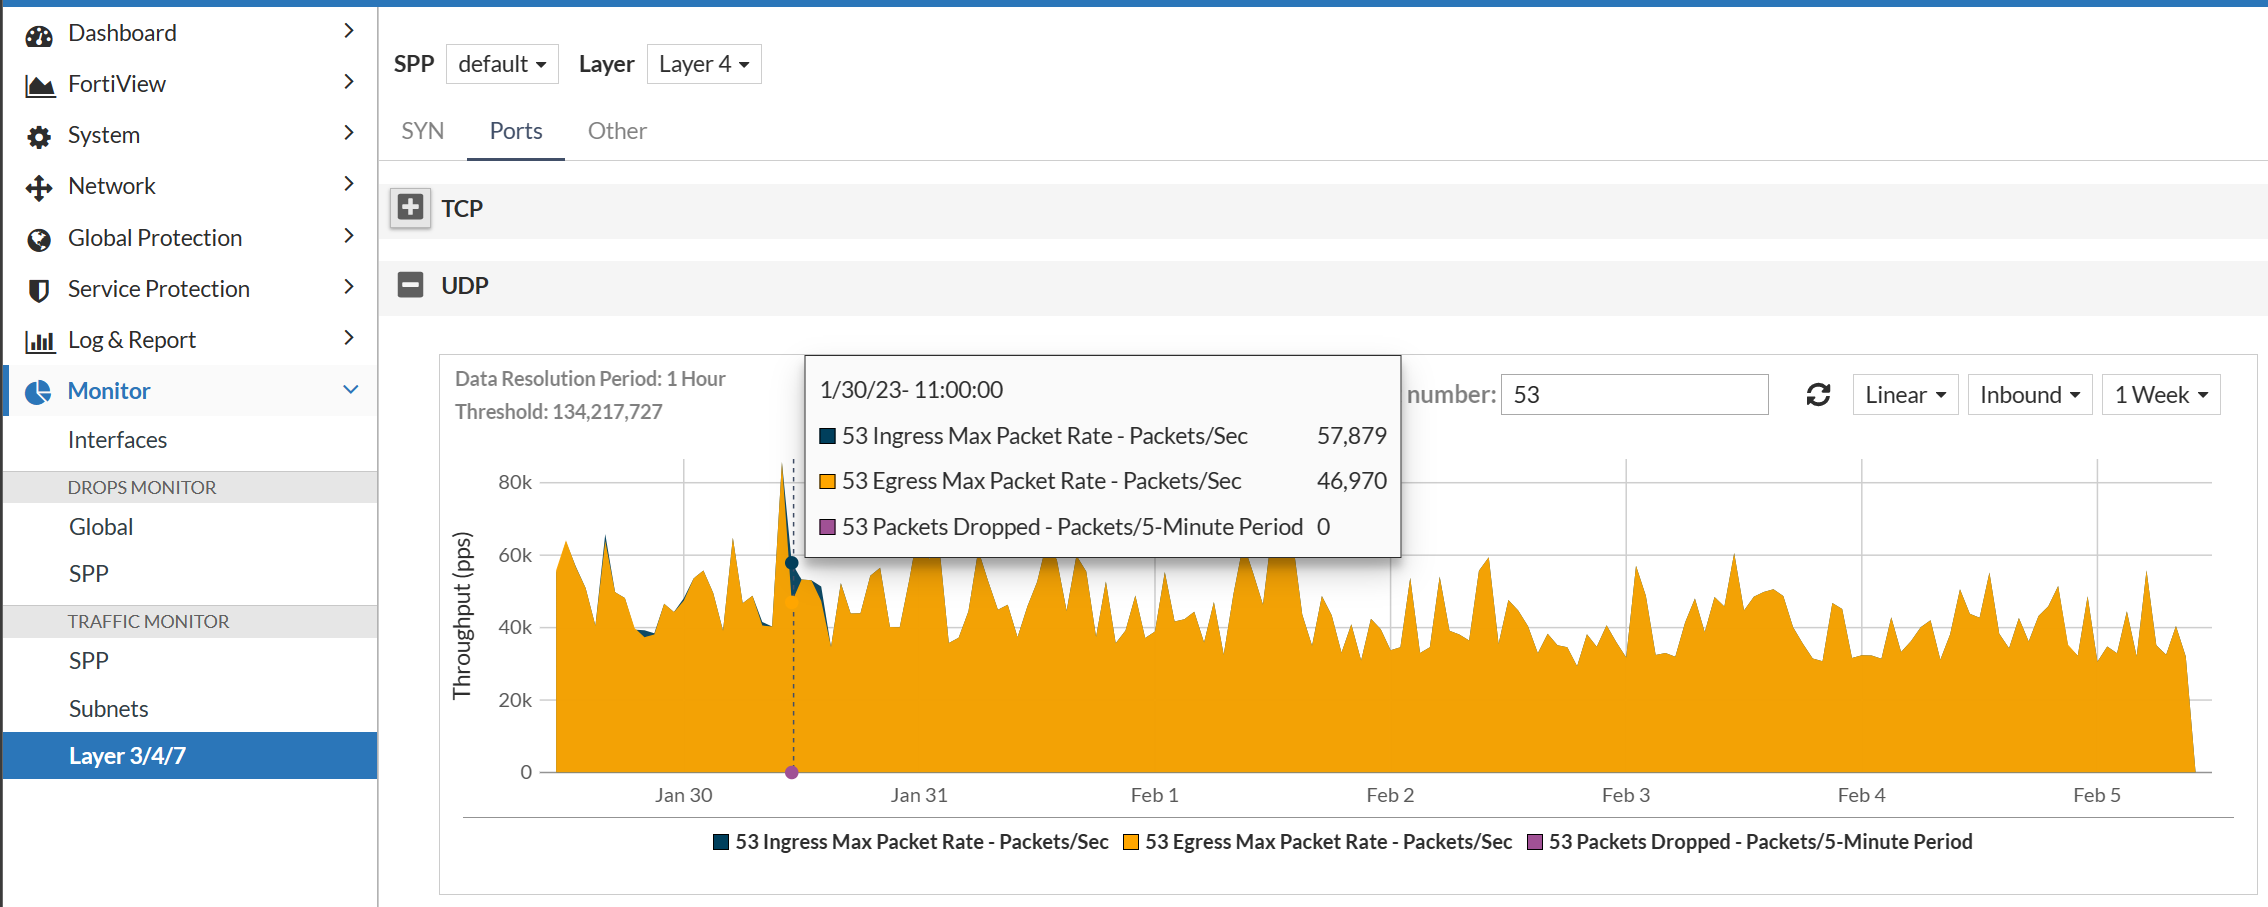Viewport: 2268px width, 907px height.
Task: Change the 1 Week time range dropdown
Action: 2160,394
